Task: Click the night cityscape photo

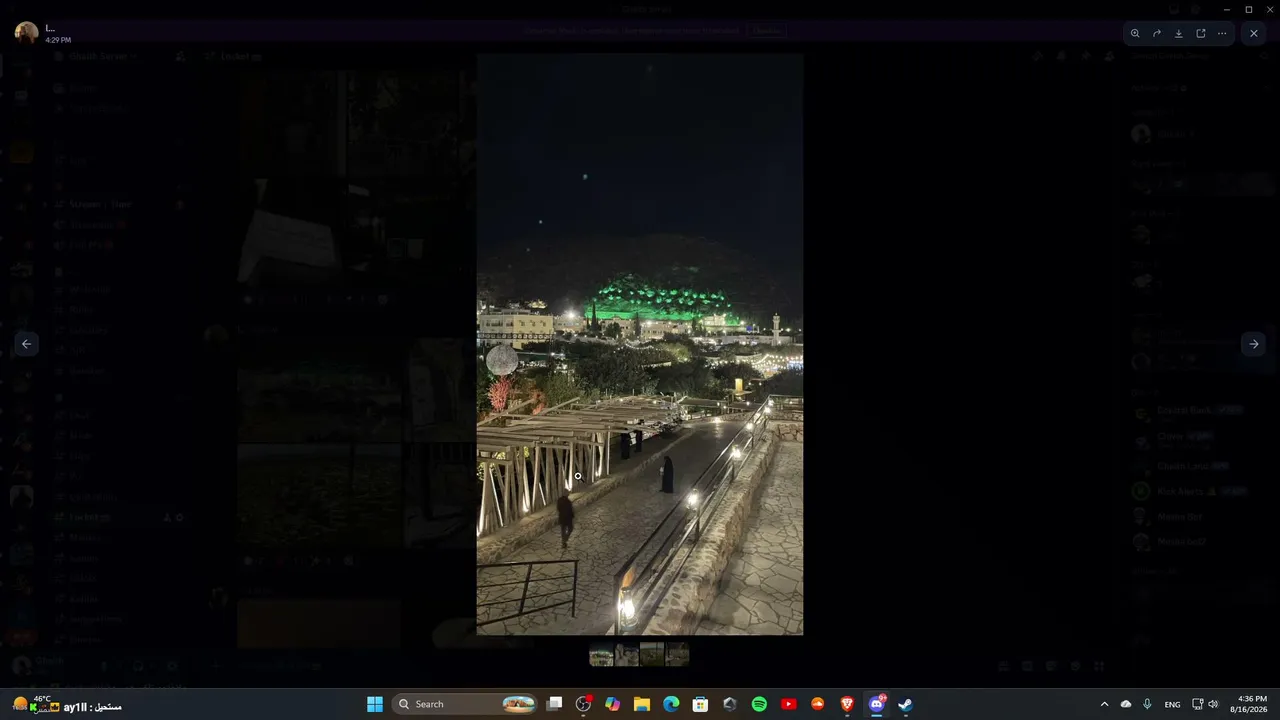Action: click(x=640, y=344)
